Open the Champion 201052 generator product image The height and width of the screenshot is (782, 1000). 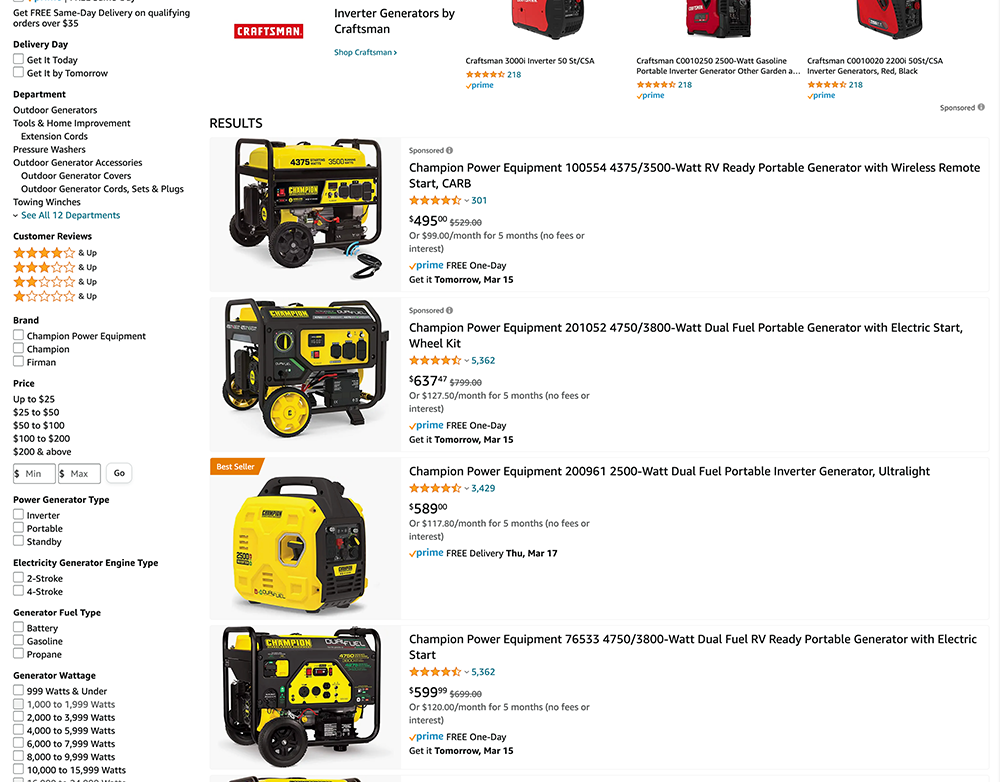tap(305, 368)
